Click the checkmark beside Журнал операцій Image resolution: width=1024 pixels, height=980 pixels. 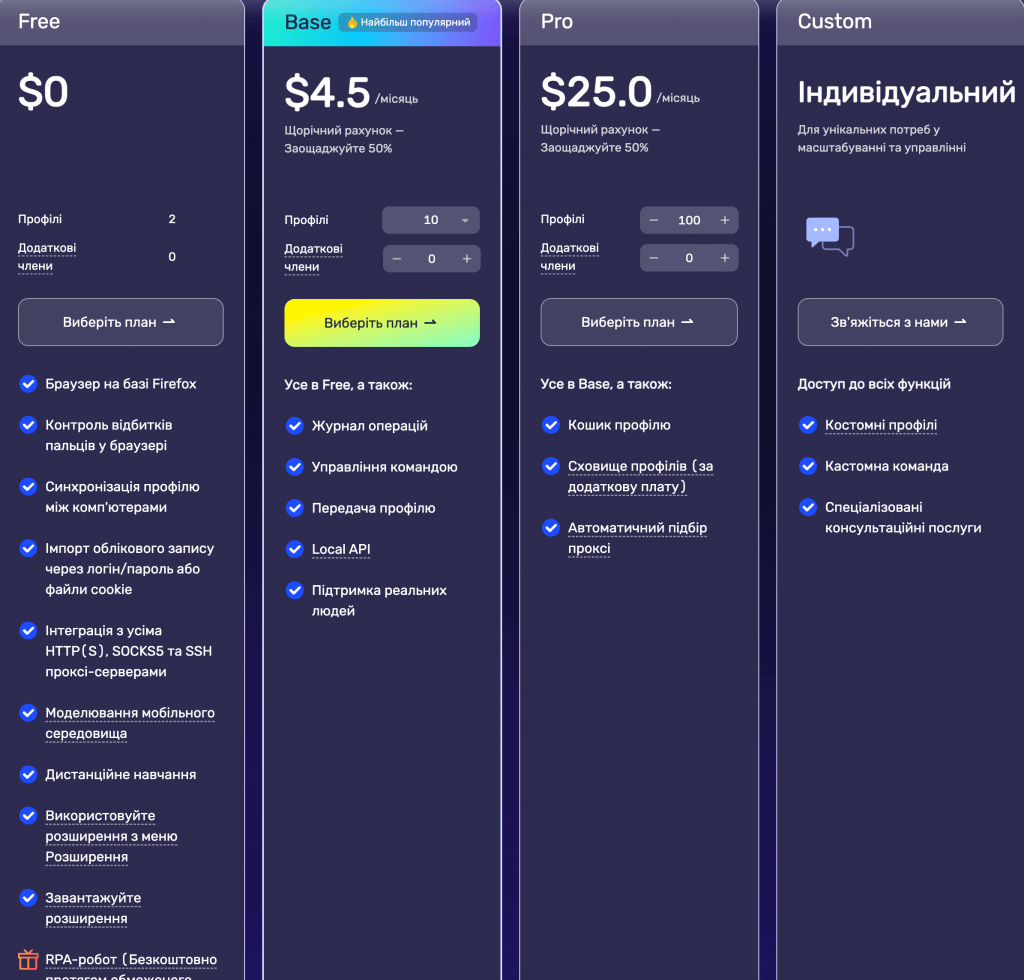(x=295, y=426)
